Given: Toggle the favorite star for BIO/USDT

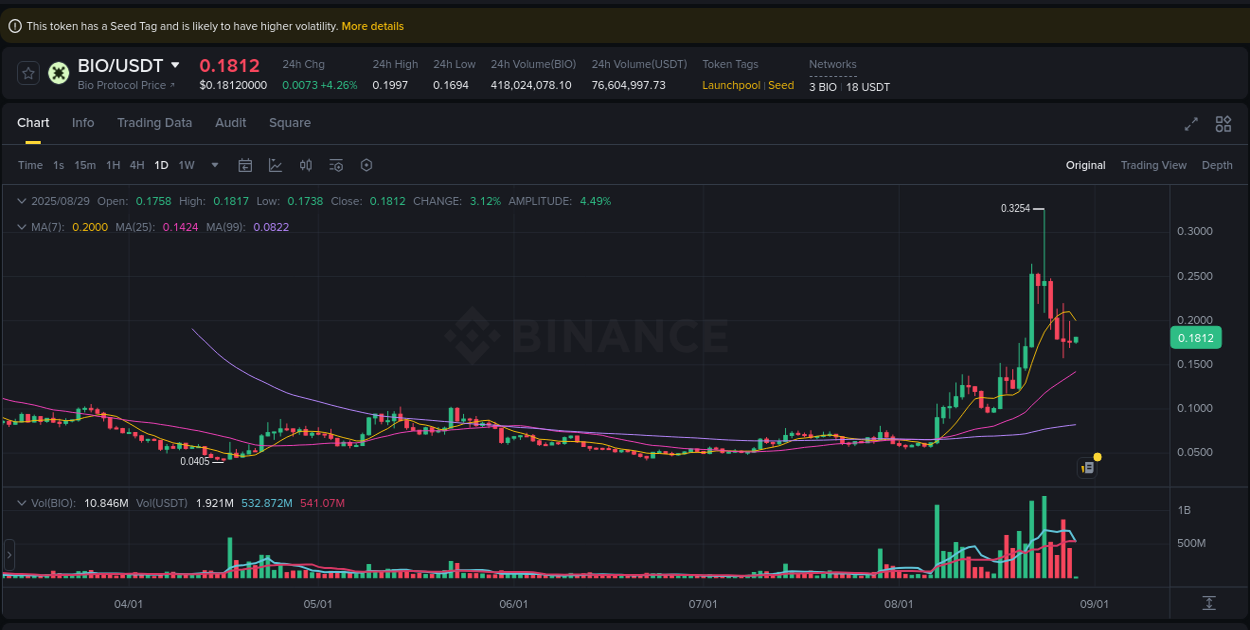Looking at the screenshot, I should click(27, 72).
